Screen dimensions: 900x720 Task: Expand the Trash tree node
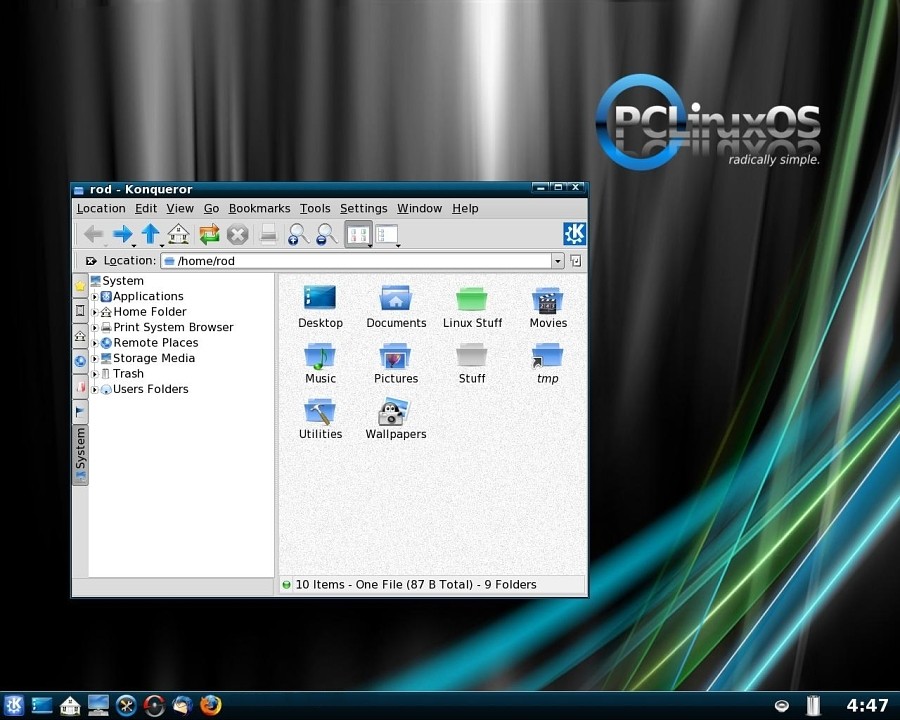(x=95, y=374)
